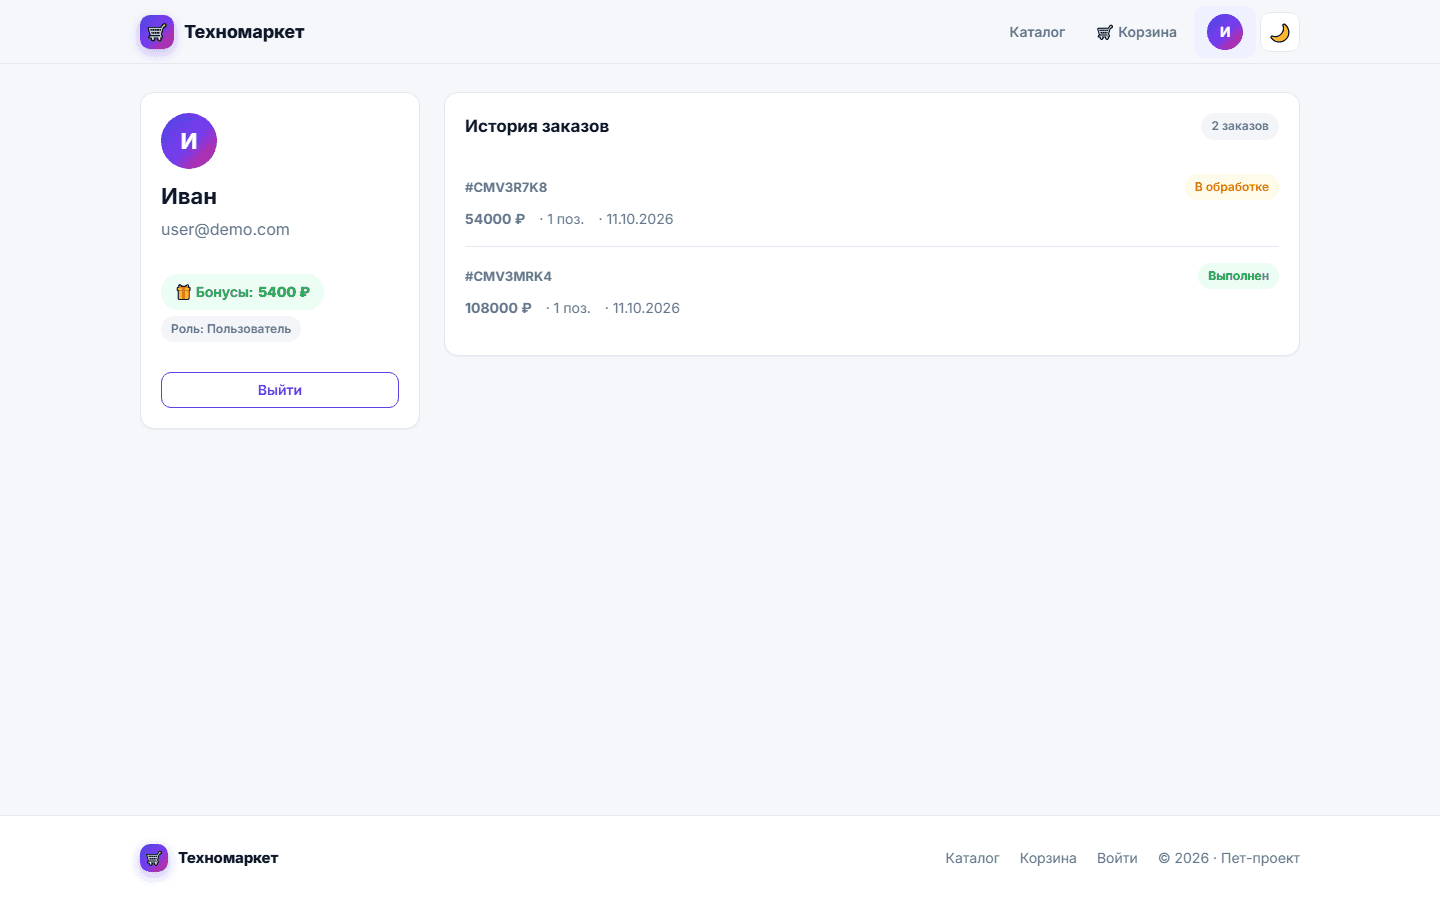Click the gift icon next to Бонусы

(x=183, y=292)
